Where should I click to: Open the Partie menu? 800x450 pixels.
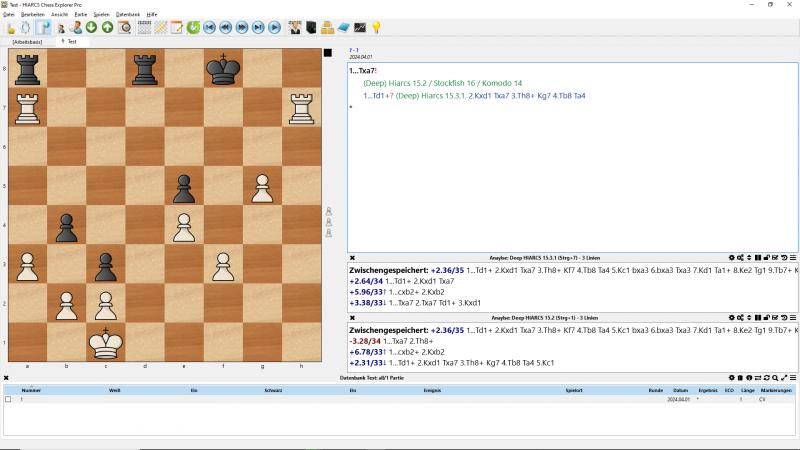[80, 15]
